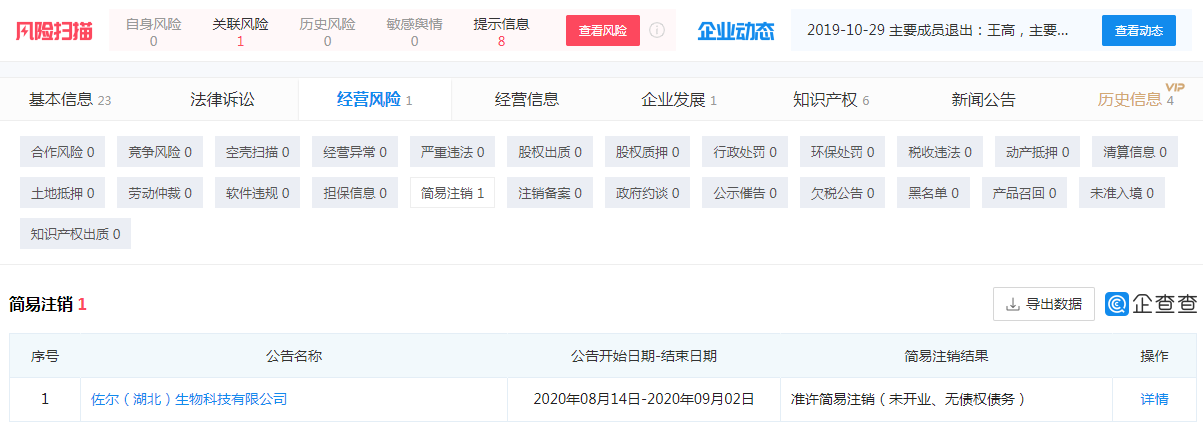Viewport: 1203px width, 431px height.
Task: Open the 知识产权 tab
Action: (x=830, y=99)
